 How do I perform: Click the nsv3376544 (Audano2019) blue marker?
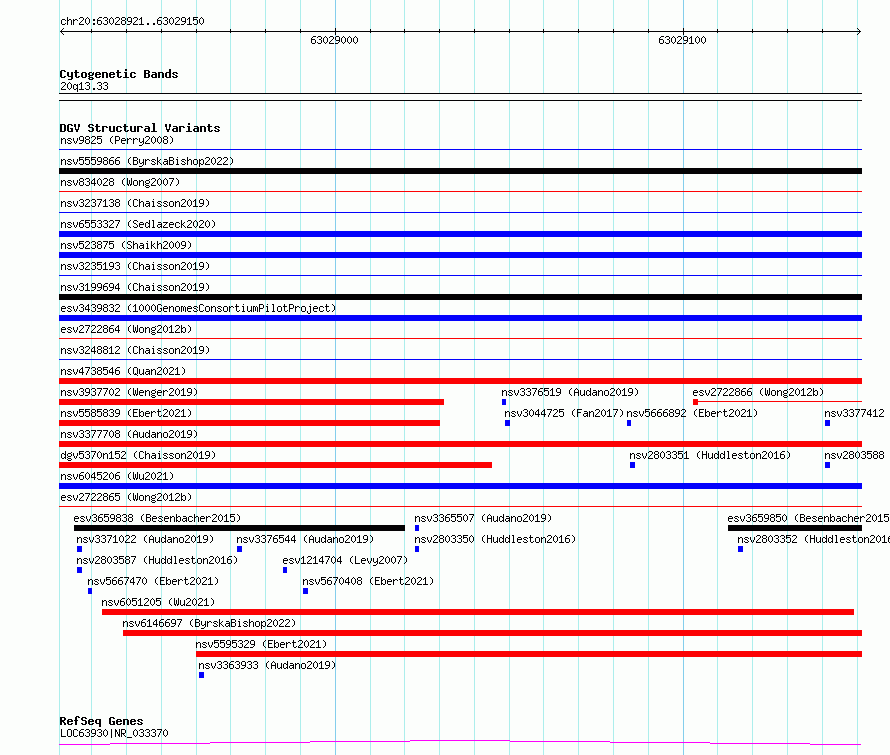point(240,549)
